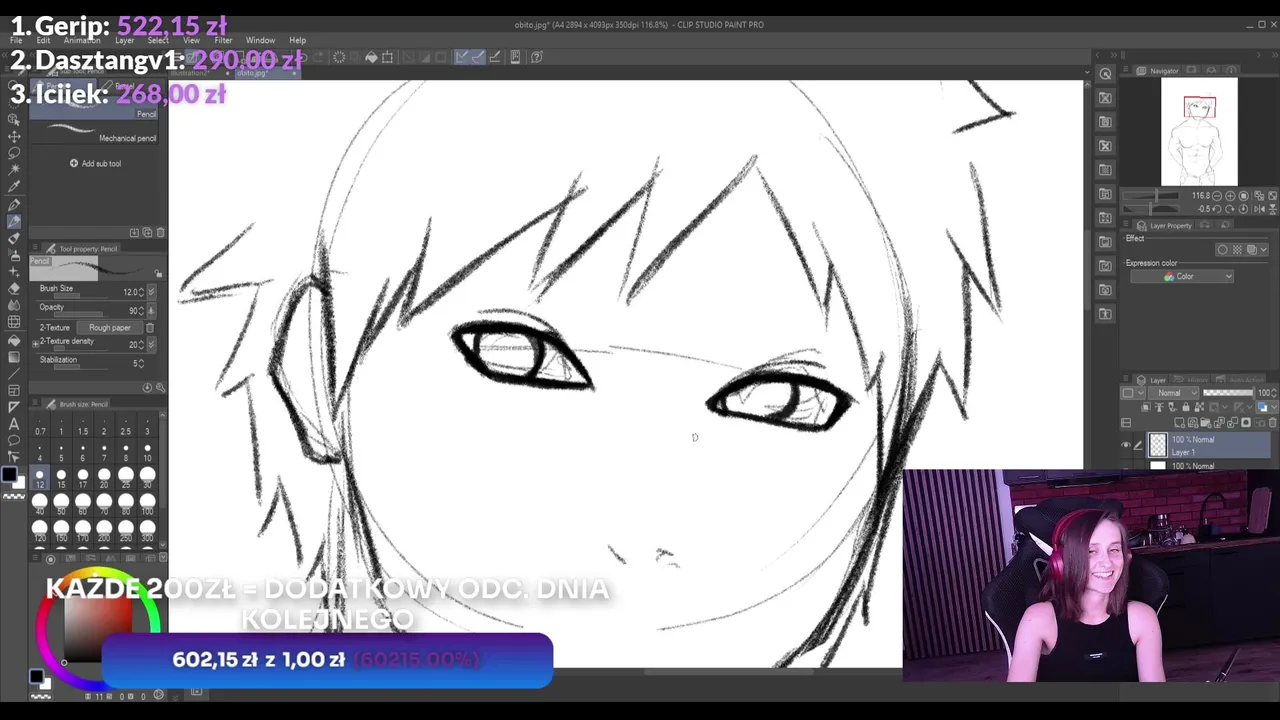Open the Quick Access palette icon
1280x720 pixels.
(1105, 73)
